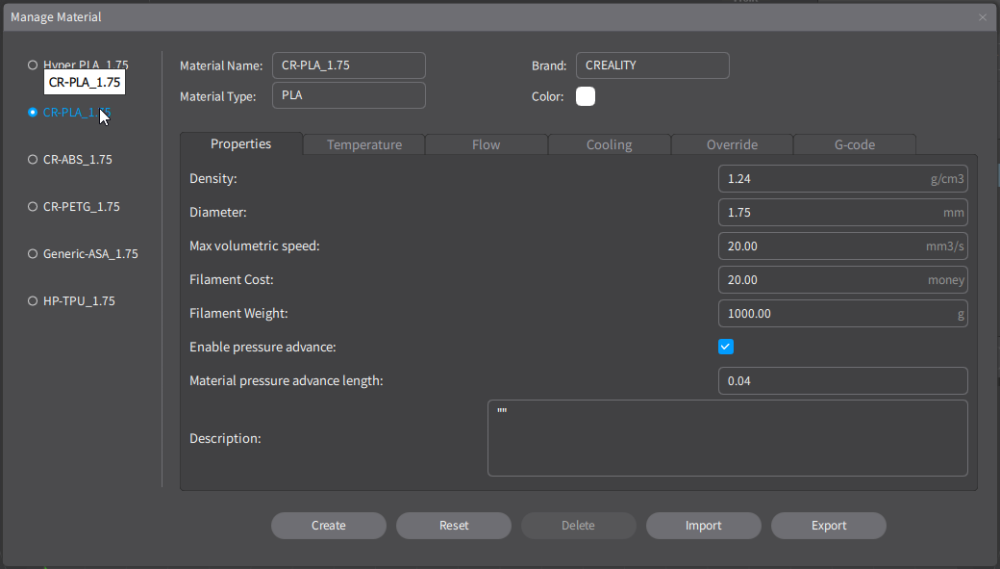
Task: Click the 'Density:' label
Action: (x=213, y=179)
